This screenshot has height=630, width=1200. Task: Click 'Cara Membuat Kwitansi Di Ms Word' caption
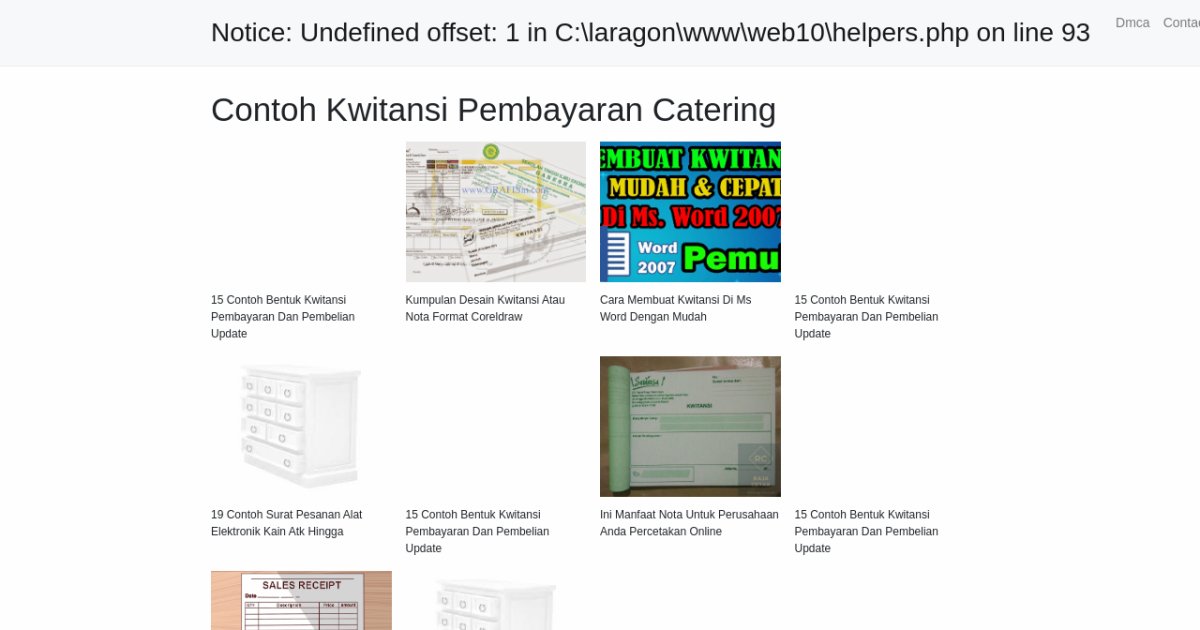click(x=675, y=308)
